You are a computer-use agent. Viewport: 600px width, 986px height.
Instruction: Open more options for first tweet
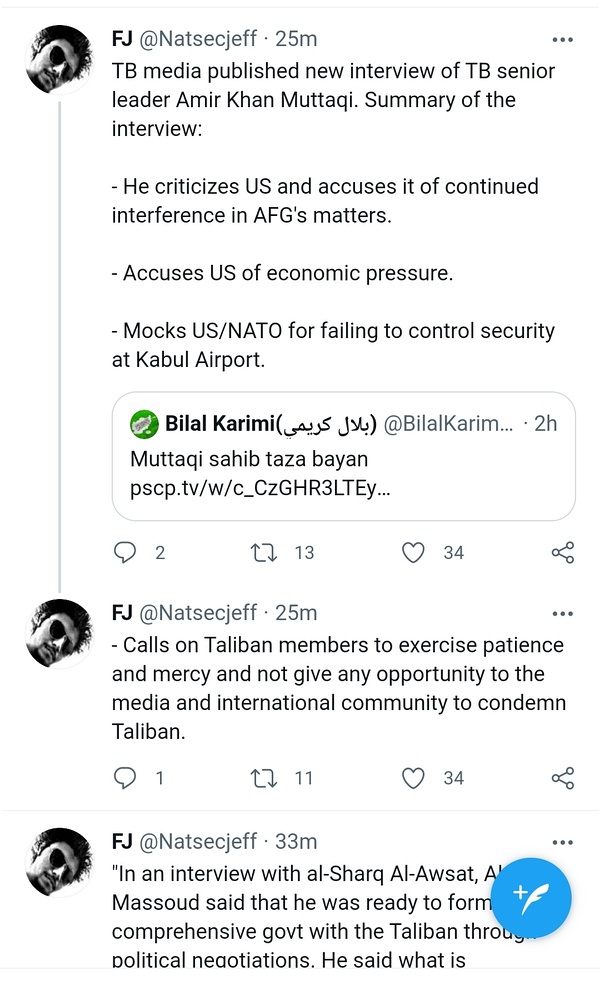pos(563,39)
